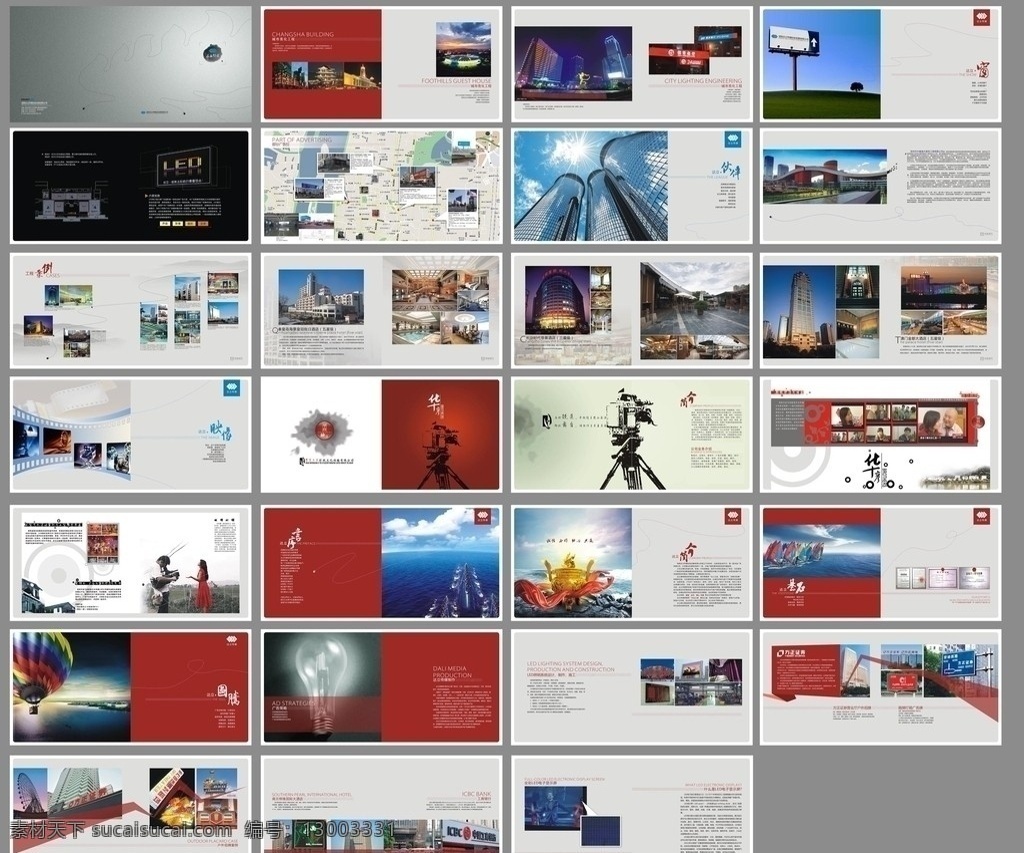The width and height of the screenshot is (1024, 853).
Task: Open the billboard on green hill photo
Action: pyautogui.click(x=820, y=65)
